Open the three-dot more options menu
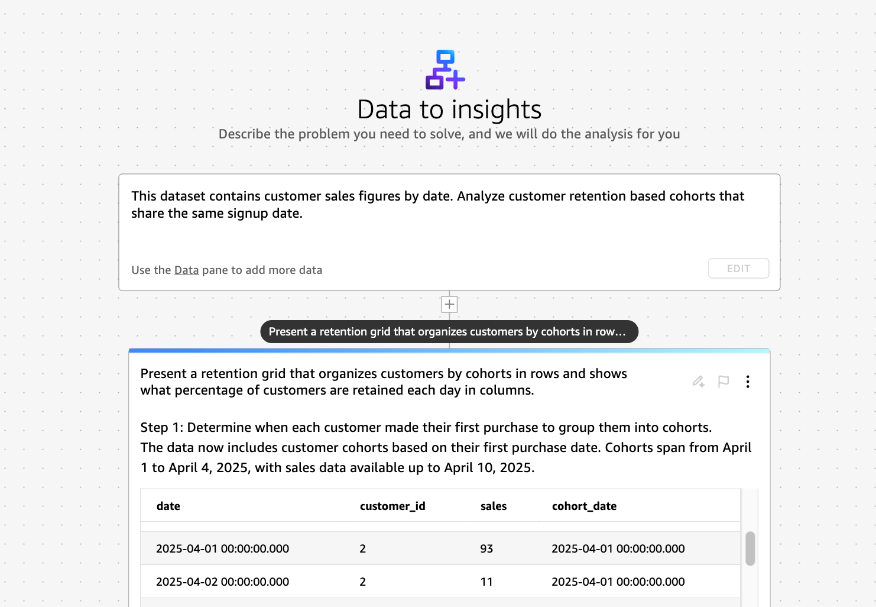This screenshot has height=607, width=876. (x=748, y=381)
